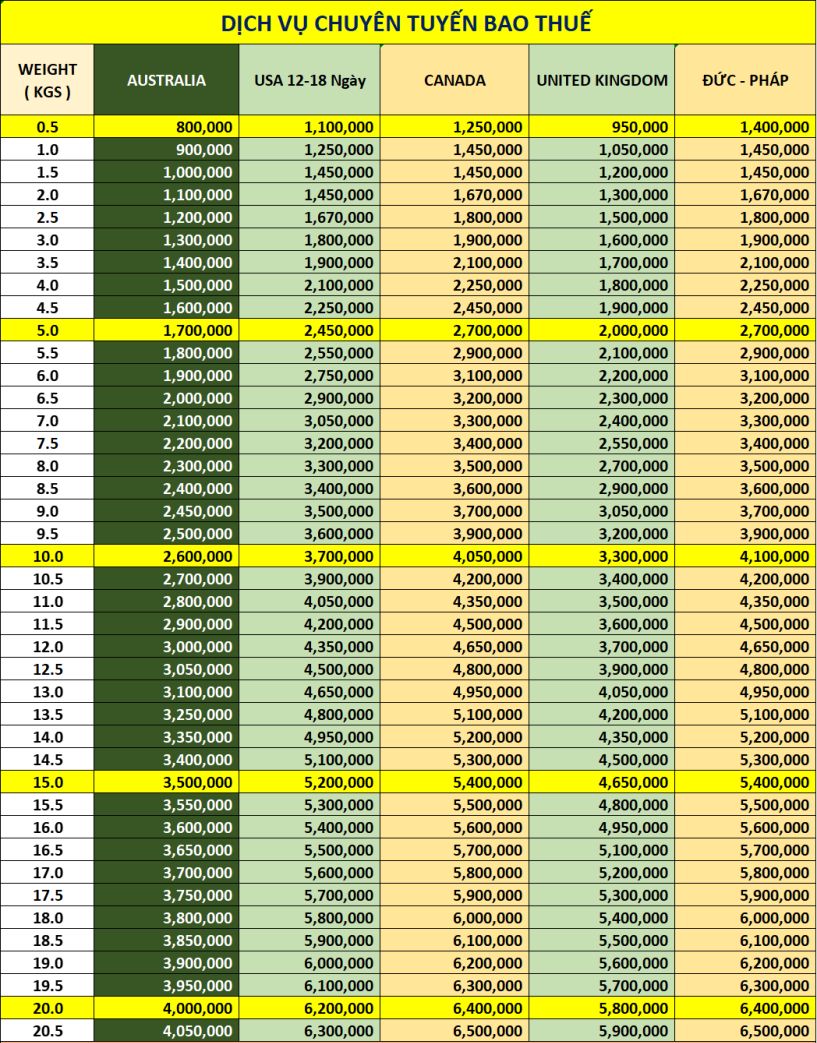
Task: Click USA price '2,750,000' in 6.0 row
Action: [310, 375]
